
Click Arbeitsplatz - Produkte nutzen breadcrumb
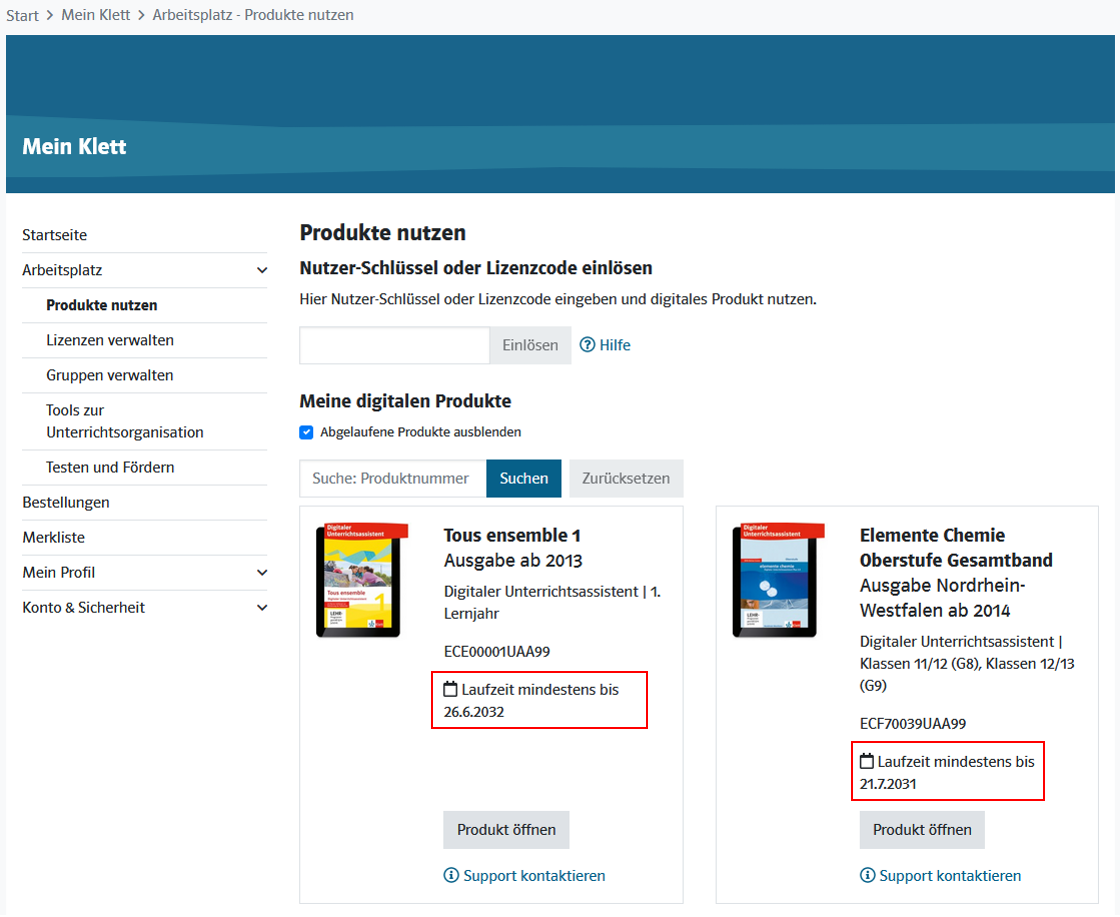(x=253, y=15)
